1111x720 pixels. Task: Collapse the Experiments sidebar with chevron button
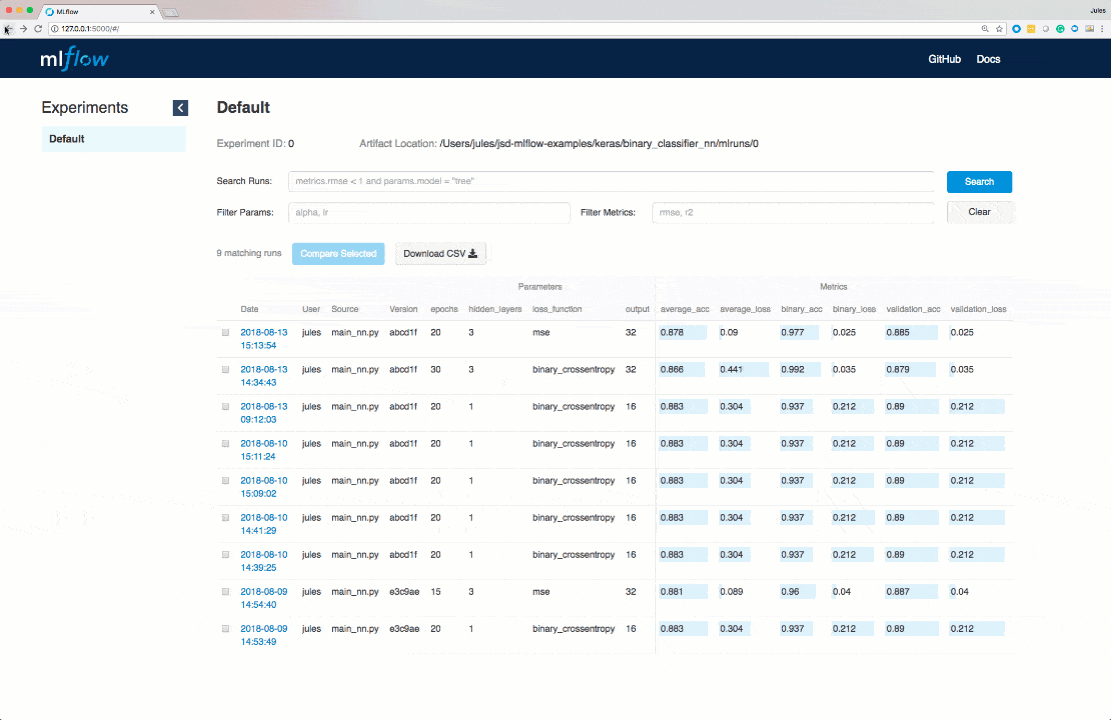pyautogui.click(x=180, y=108)
